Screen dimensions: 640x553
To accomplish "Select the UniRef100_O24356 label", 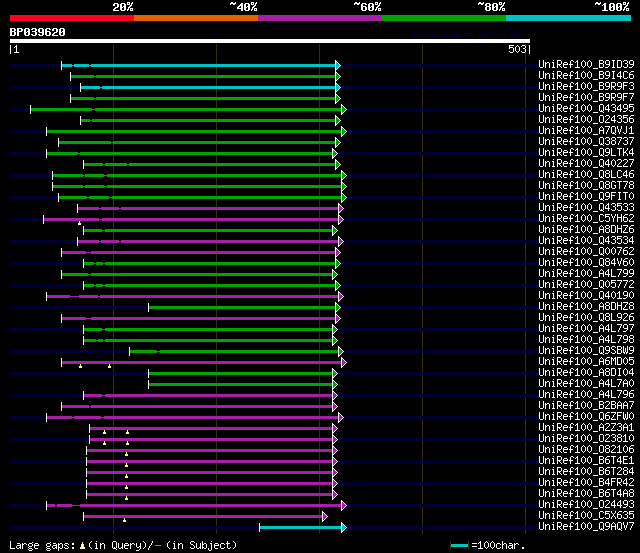I will point(586,120).
